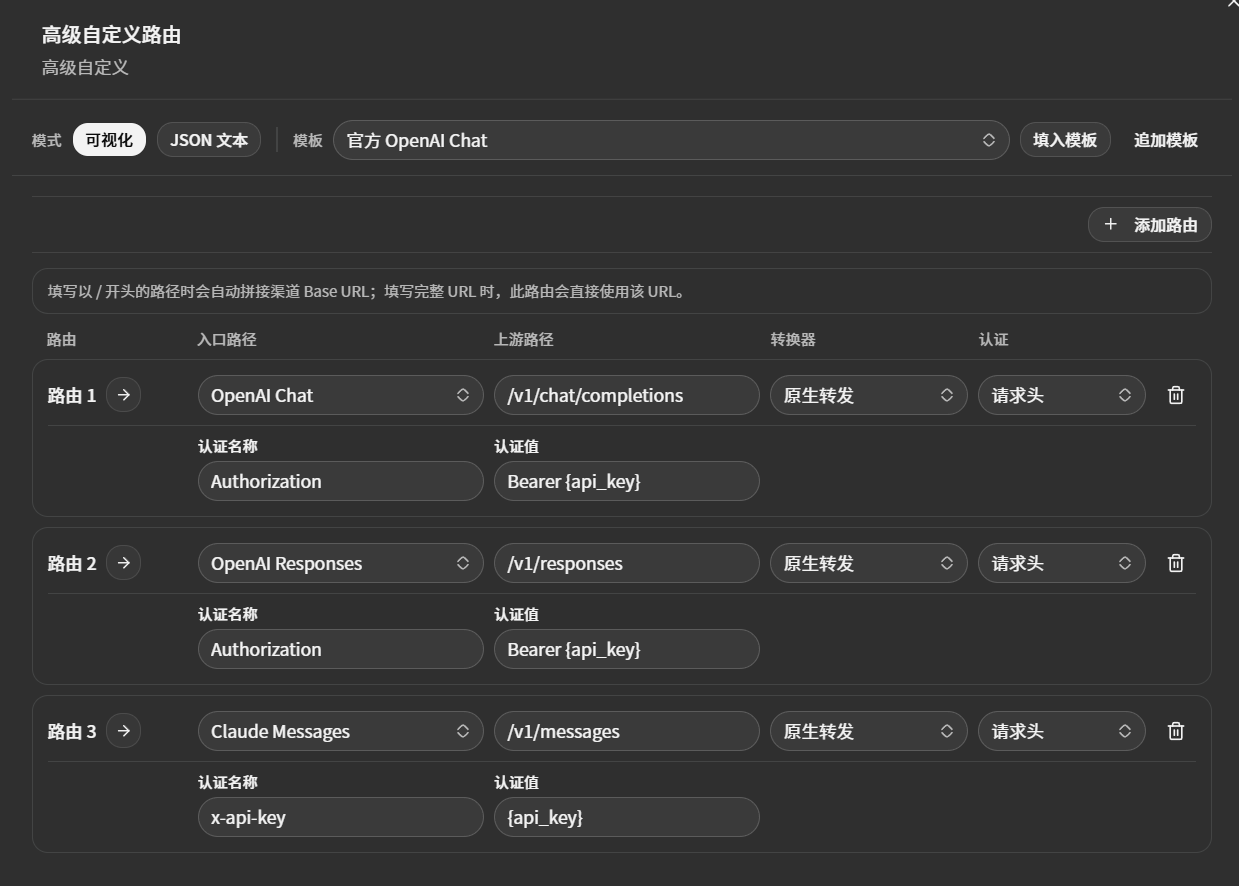Open 路由 3 认证 请求头 dropdown
This screenshot has width=1239, height=886.
click(x=1062, y=731)
